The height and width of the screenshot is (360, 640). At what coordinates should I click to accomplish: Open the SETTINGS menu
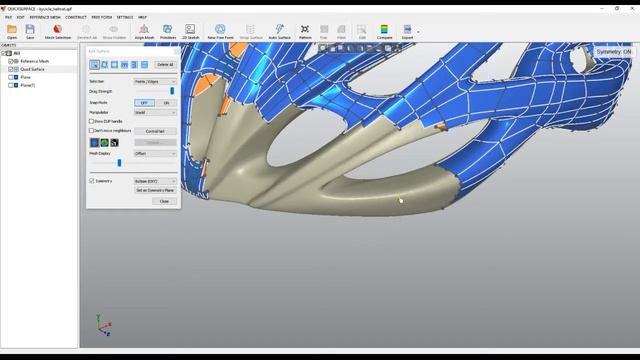[x=125, y=17]
